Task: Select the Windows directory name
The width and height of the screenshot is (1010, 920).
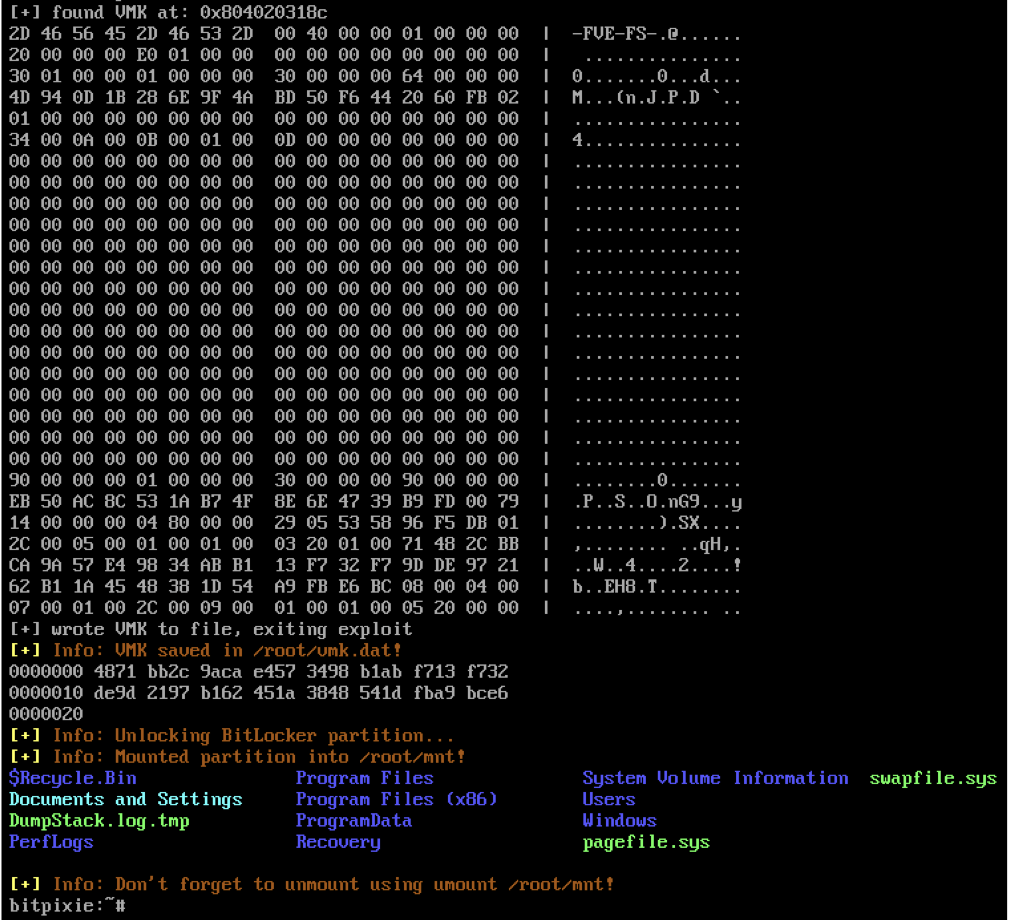Action: coord(619,820)
